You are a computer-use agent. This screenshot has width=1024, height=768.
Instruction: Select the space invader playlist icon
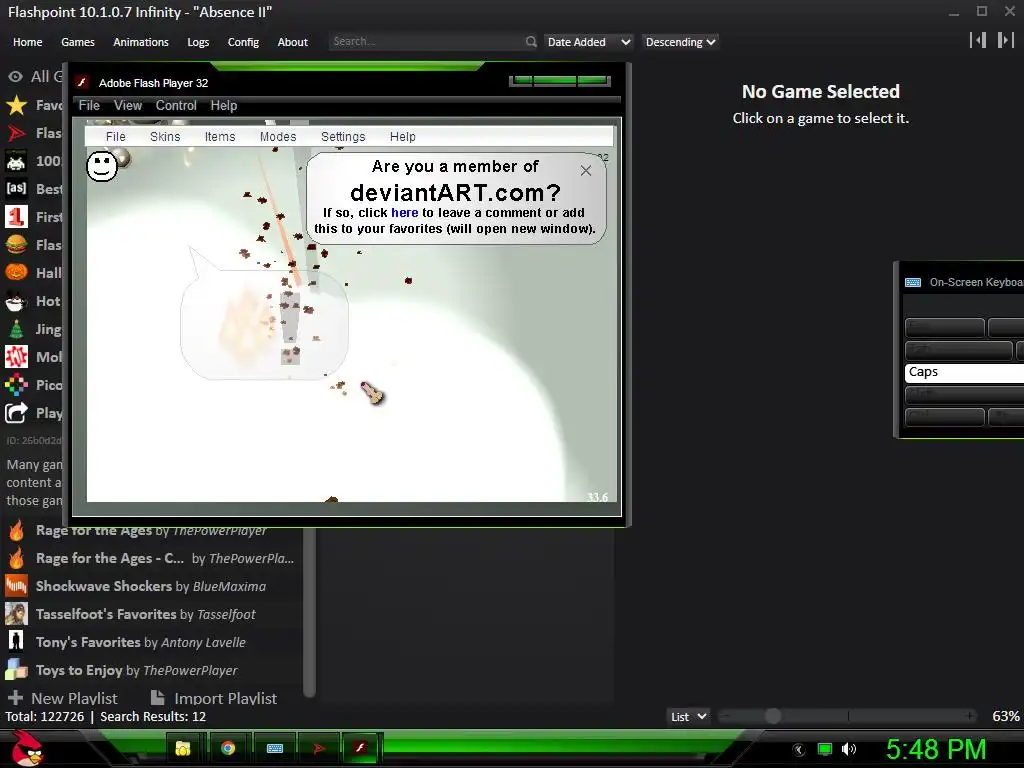[x=16, y=161]
